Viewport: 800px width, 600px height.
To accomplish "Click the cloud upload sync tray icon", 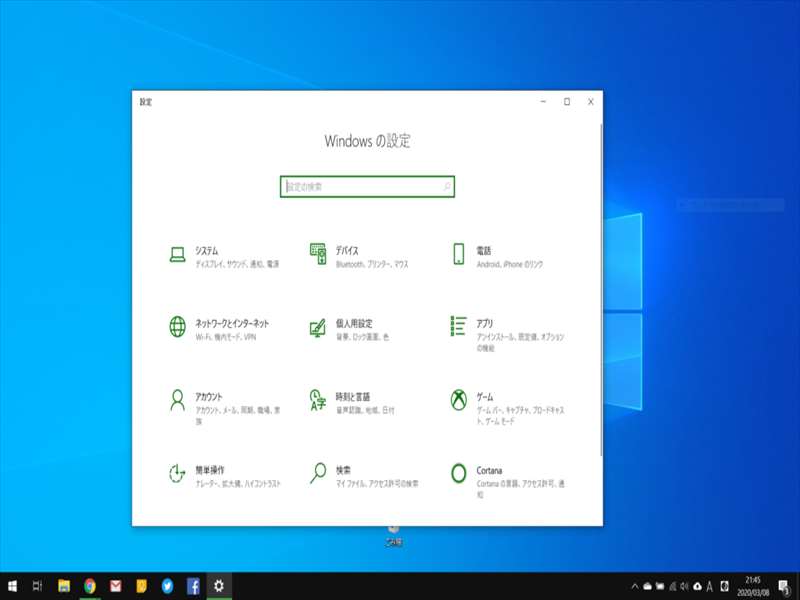I will pyautogui.click(x=697, y=586).
